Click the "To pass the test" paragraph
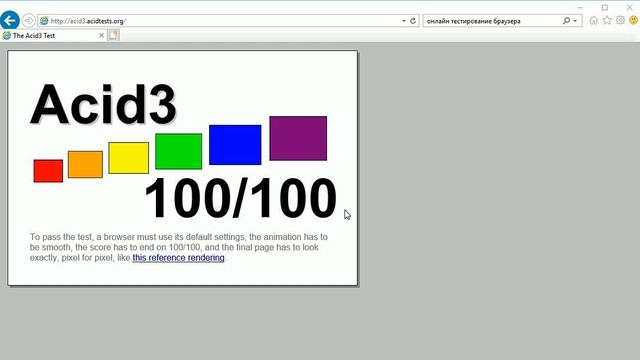Screen dimensions: 640x360 pyautogui.click(x=179, y=247)
